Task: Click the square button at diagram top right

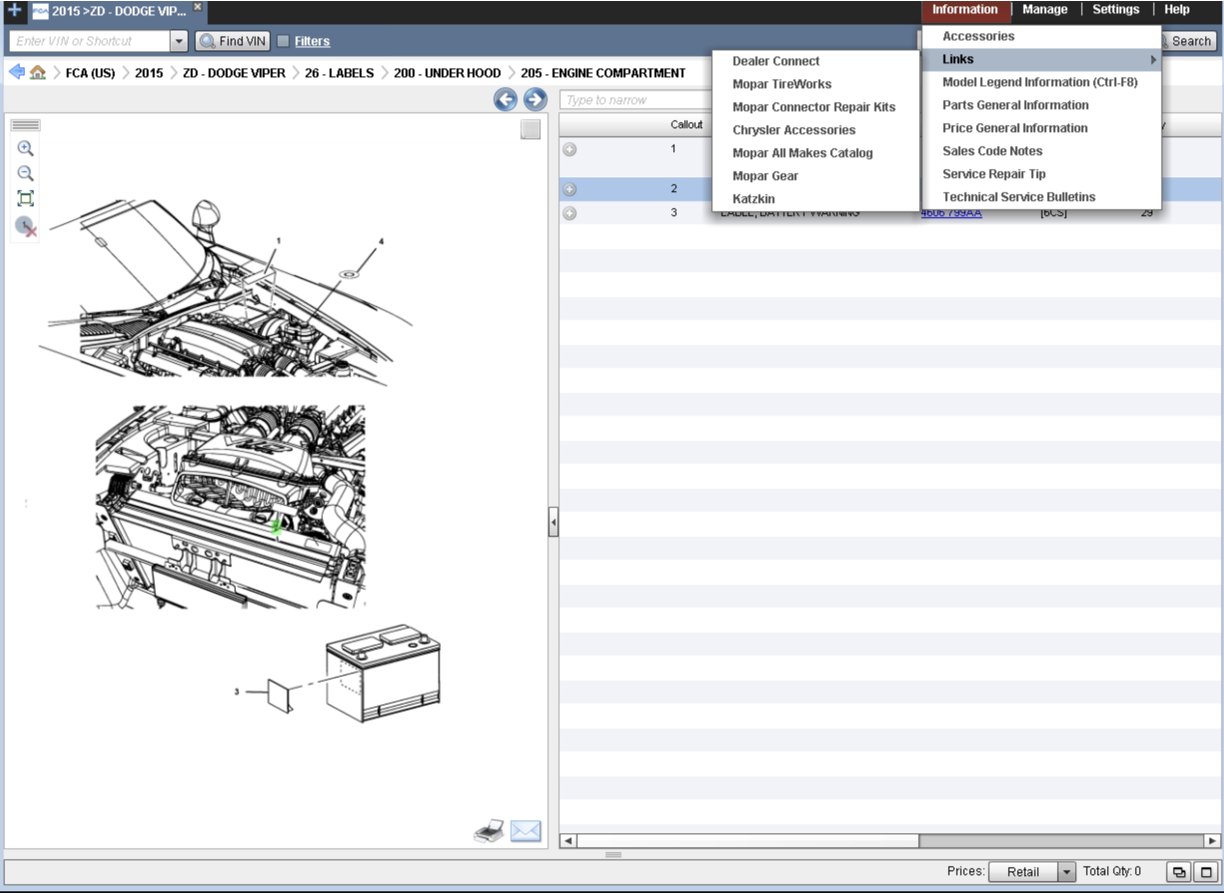Action: pos(531,129)
